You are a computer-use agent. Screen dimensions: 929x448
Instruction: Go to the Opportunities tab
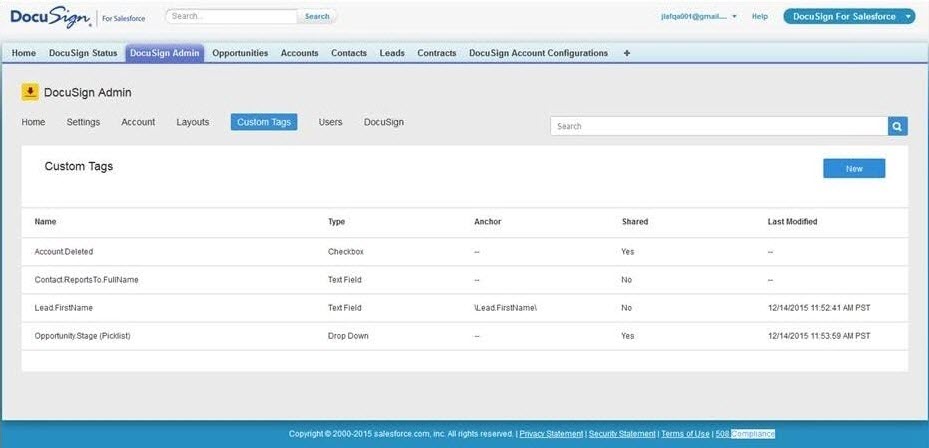[240, 53]
